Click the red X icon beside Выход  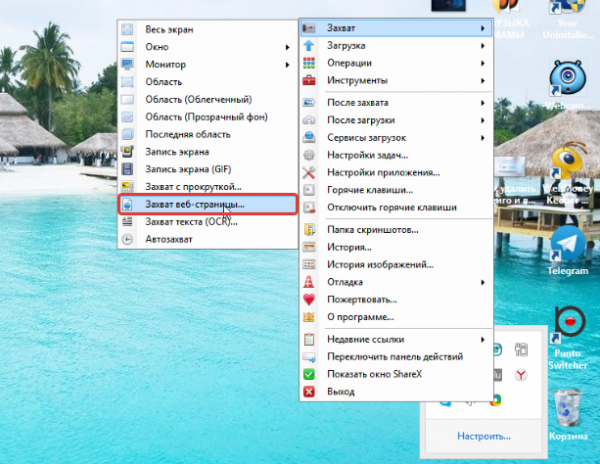[309, 392]
